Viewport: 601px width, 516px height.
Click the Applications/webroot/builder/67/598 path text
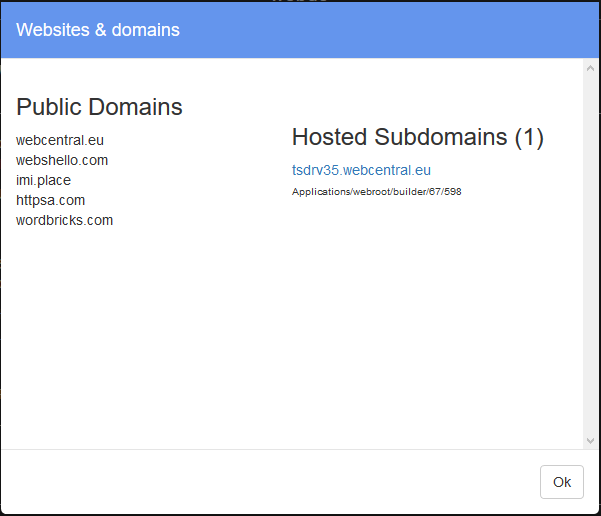click(x=376, y=192)
